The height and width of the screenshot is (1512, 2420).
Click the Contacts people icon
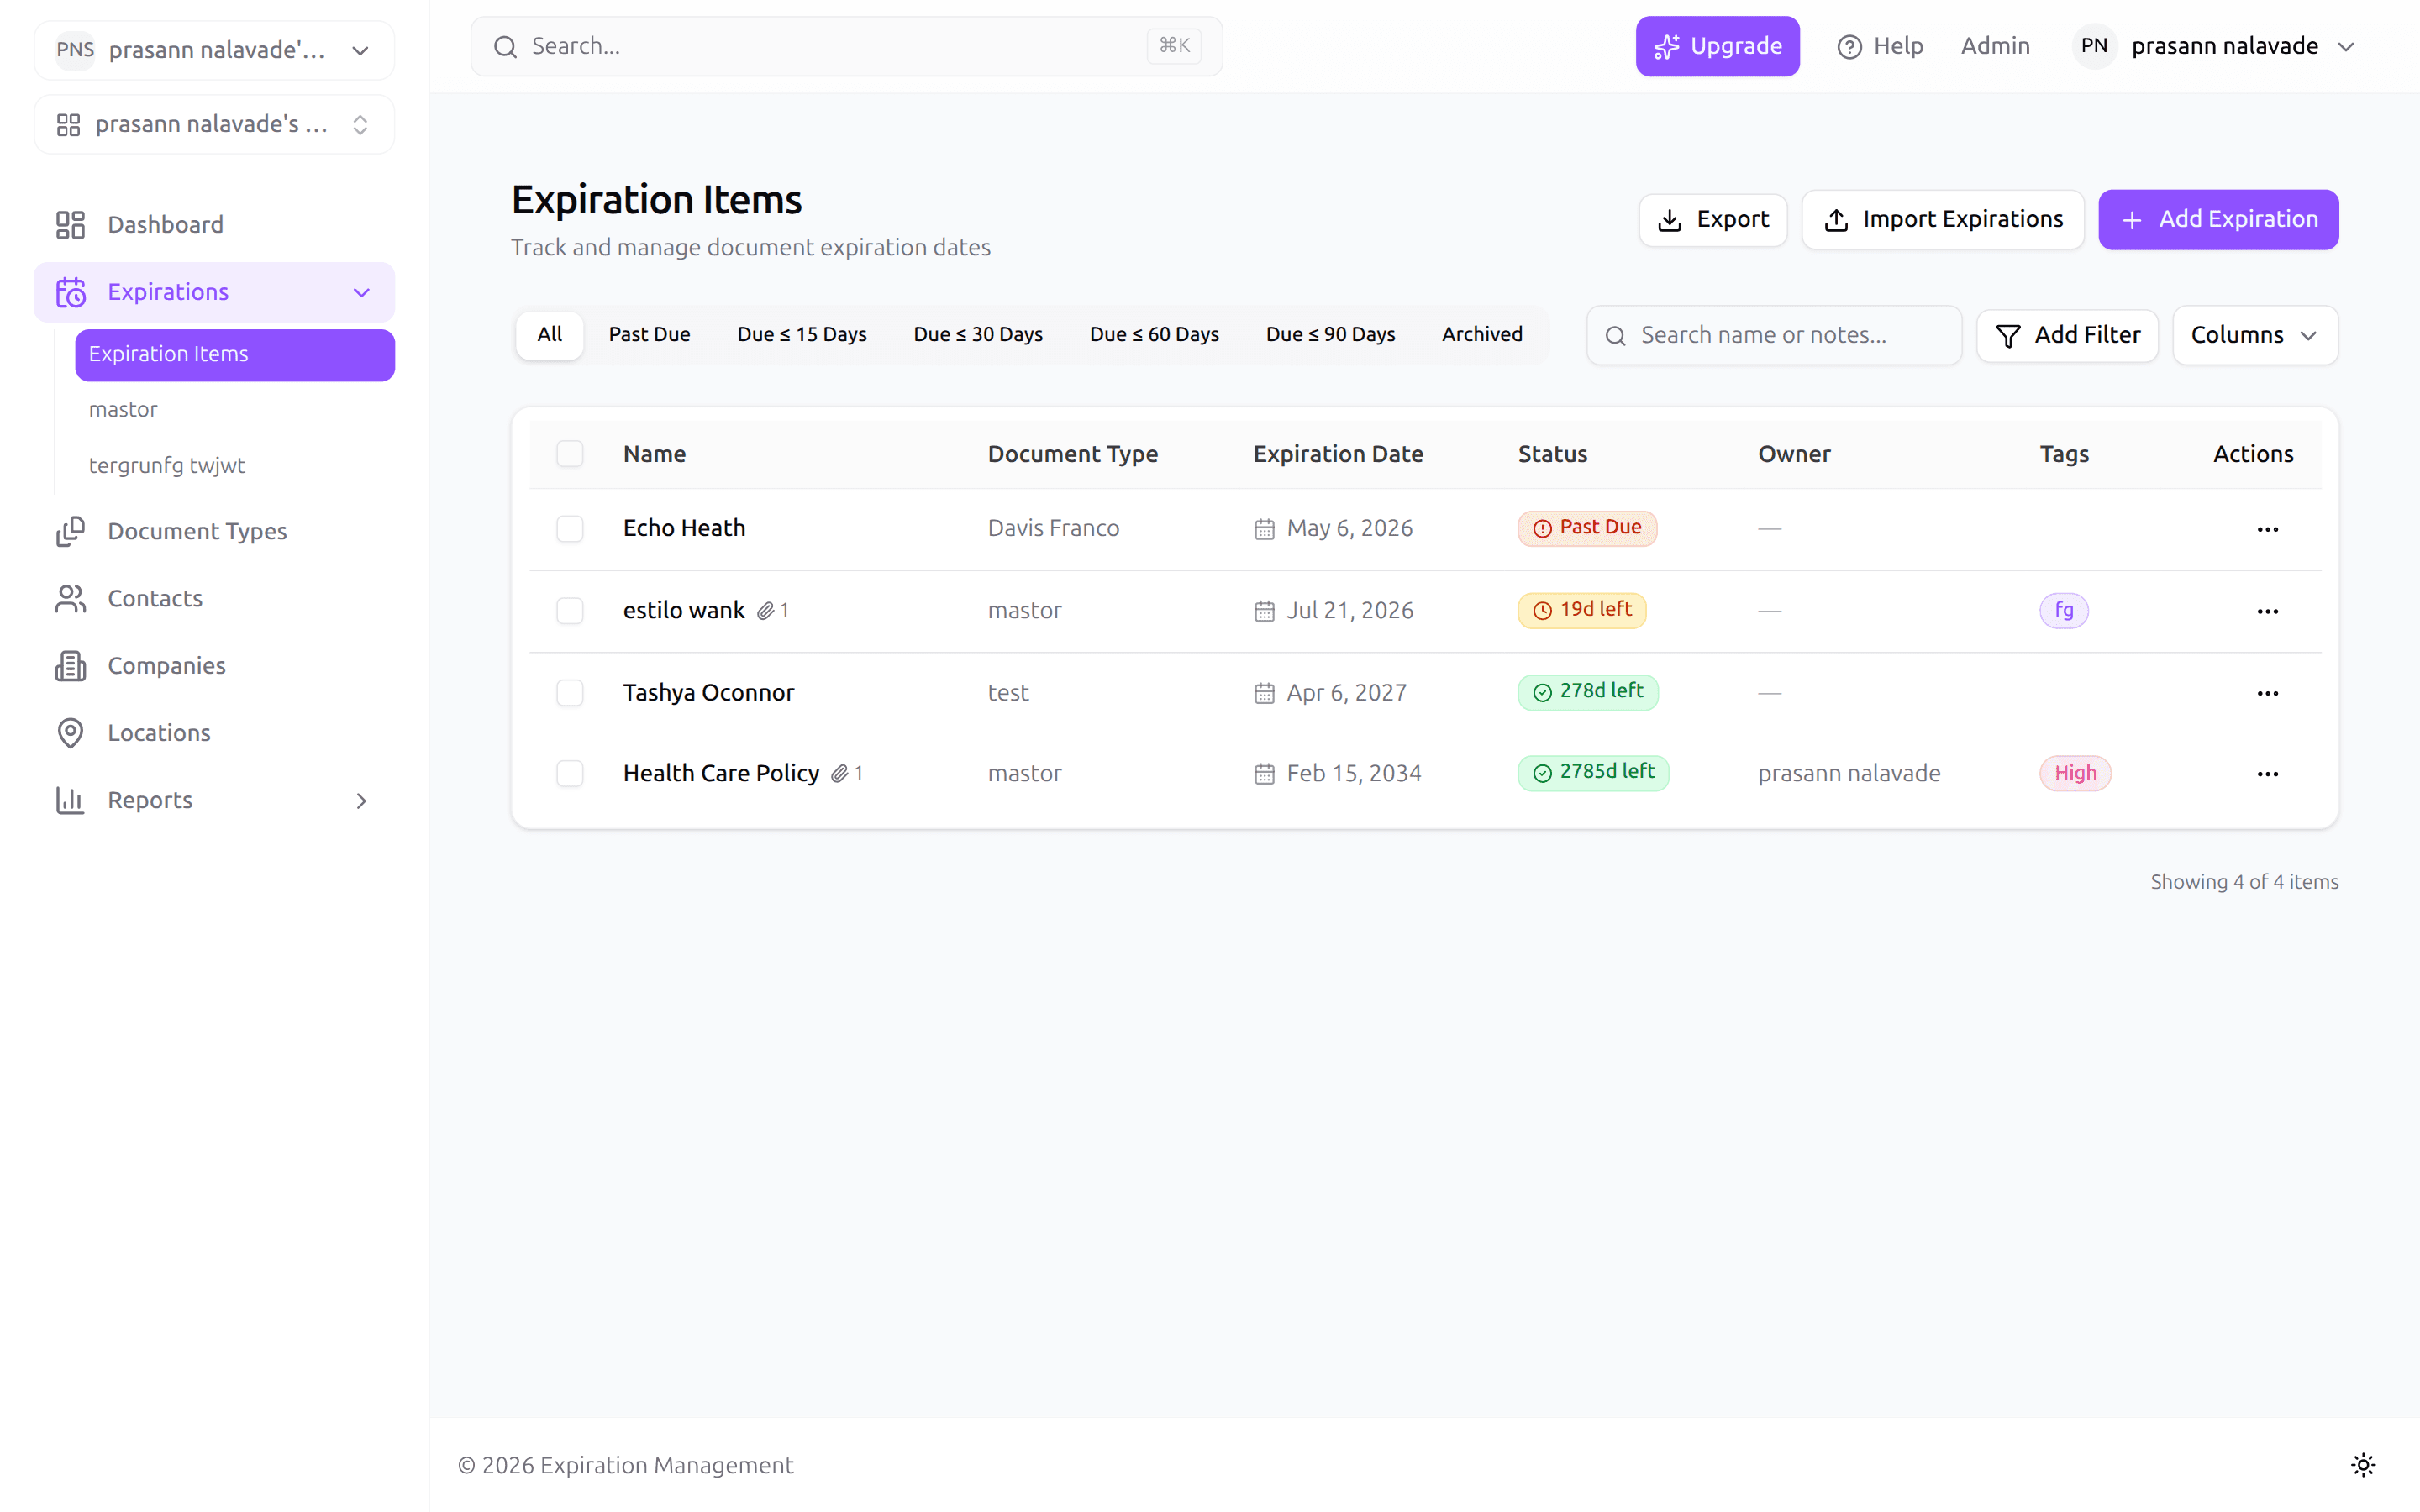pyautogui.click(x=70, y=598)
